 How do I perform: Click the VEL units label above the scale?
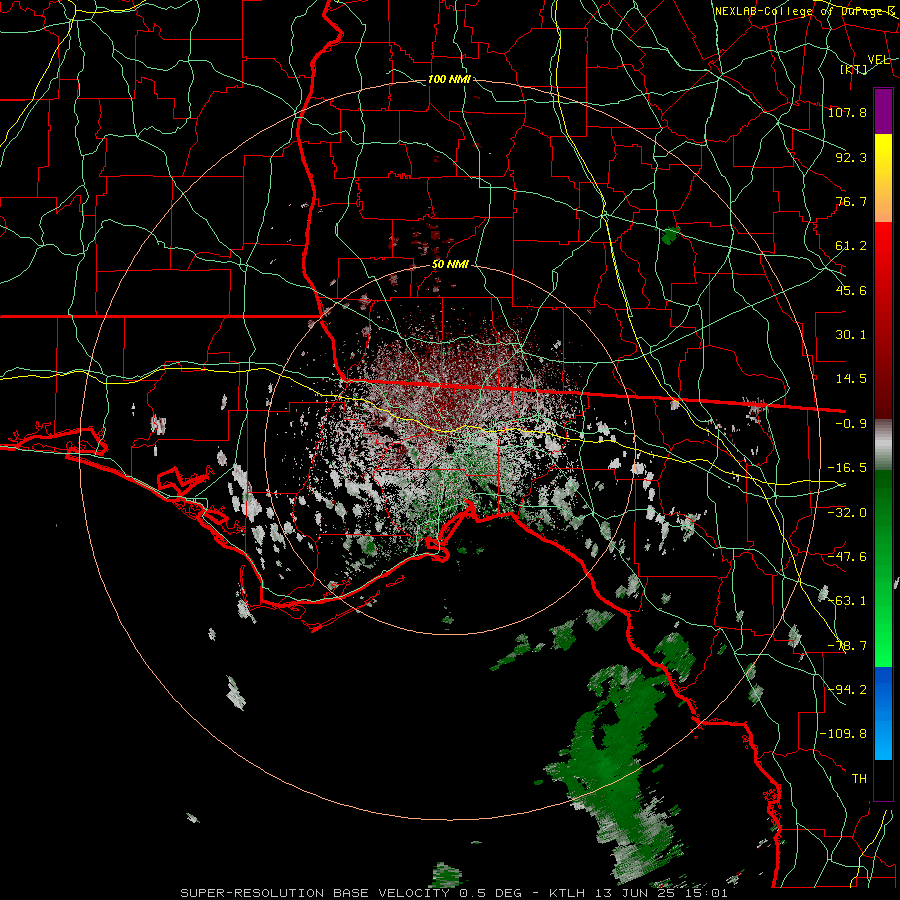click(x=878, y=60)
